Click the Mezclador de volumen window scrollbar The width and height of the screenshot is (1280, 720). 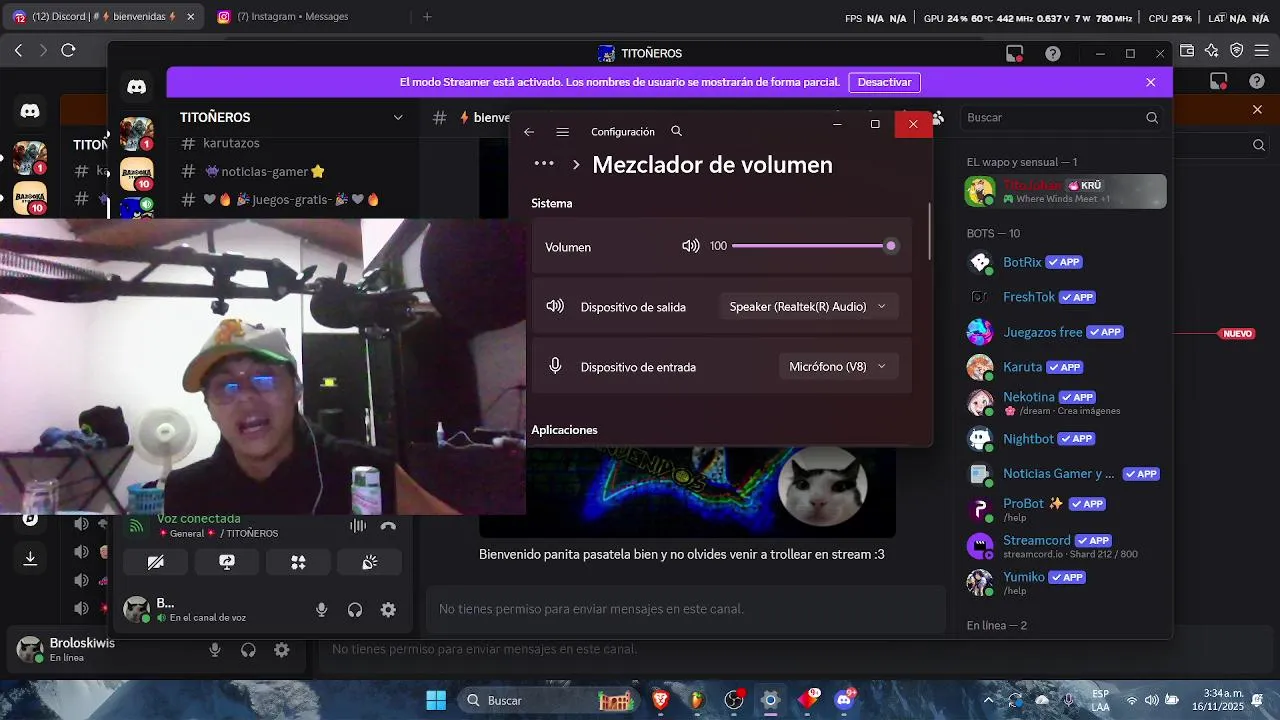tap(929, 231)
